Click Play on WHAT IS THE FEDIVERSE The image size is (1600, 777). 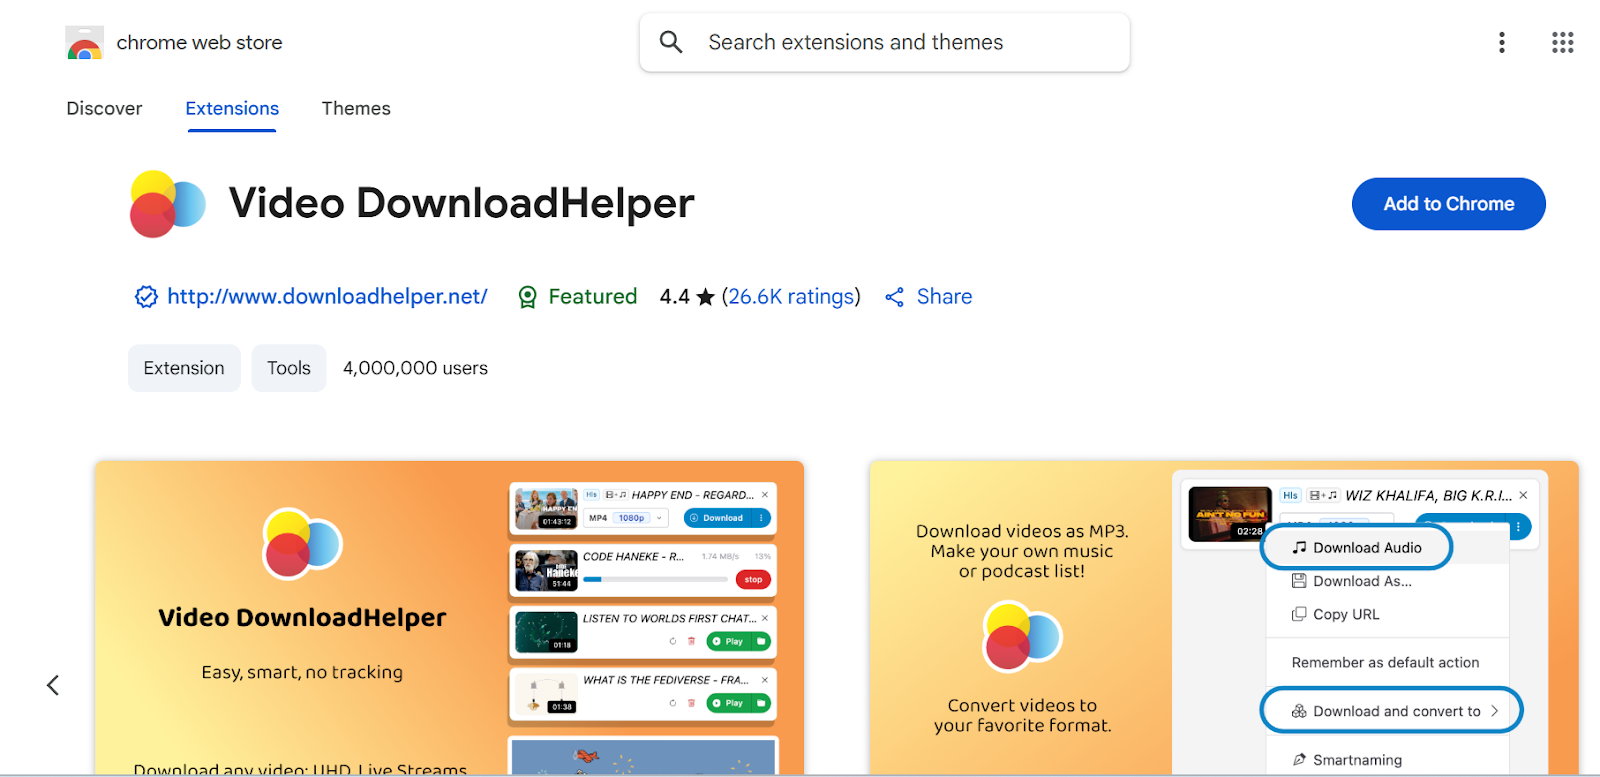(x=729, y=703)
